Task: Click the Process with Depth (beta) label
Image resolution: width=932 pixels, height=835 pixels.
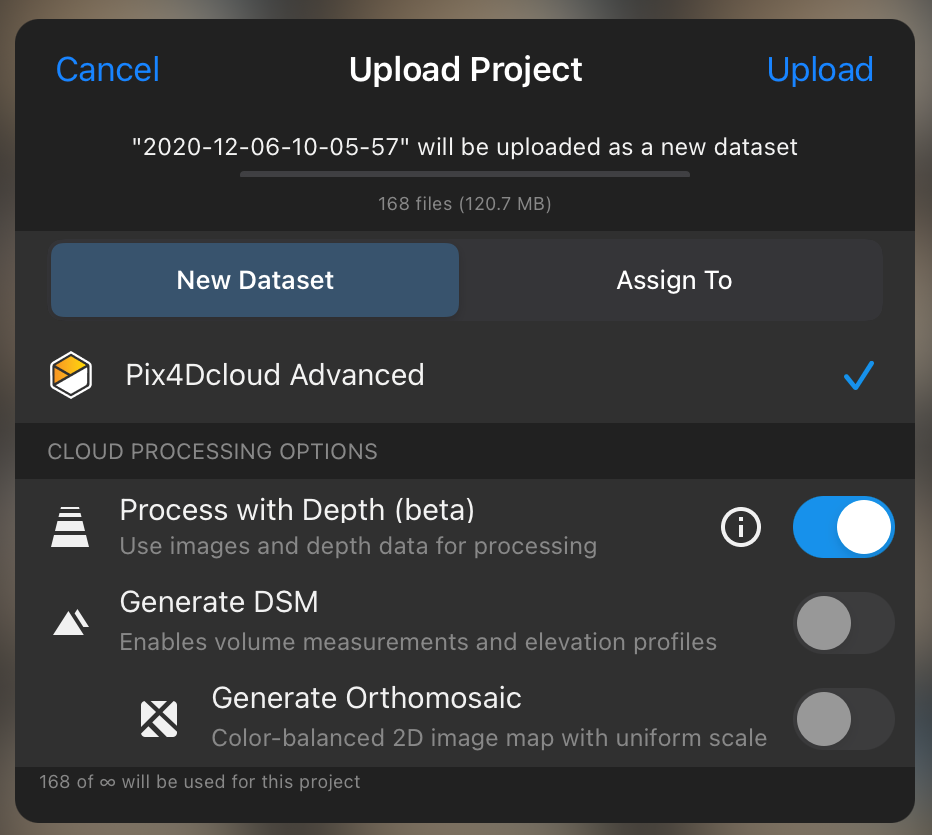Action: point(297,510)
